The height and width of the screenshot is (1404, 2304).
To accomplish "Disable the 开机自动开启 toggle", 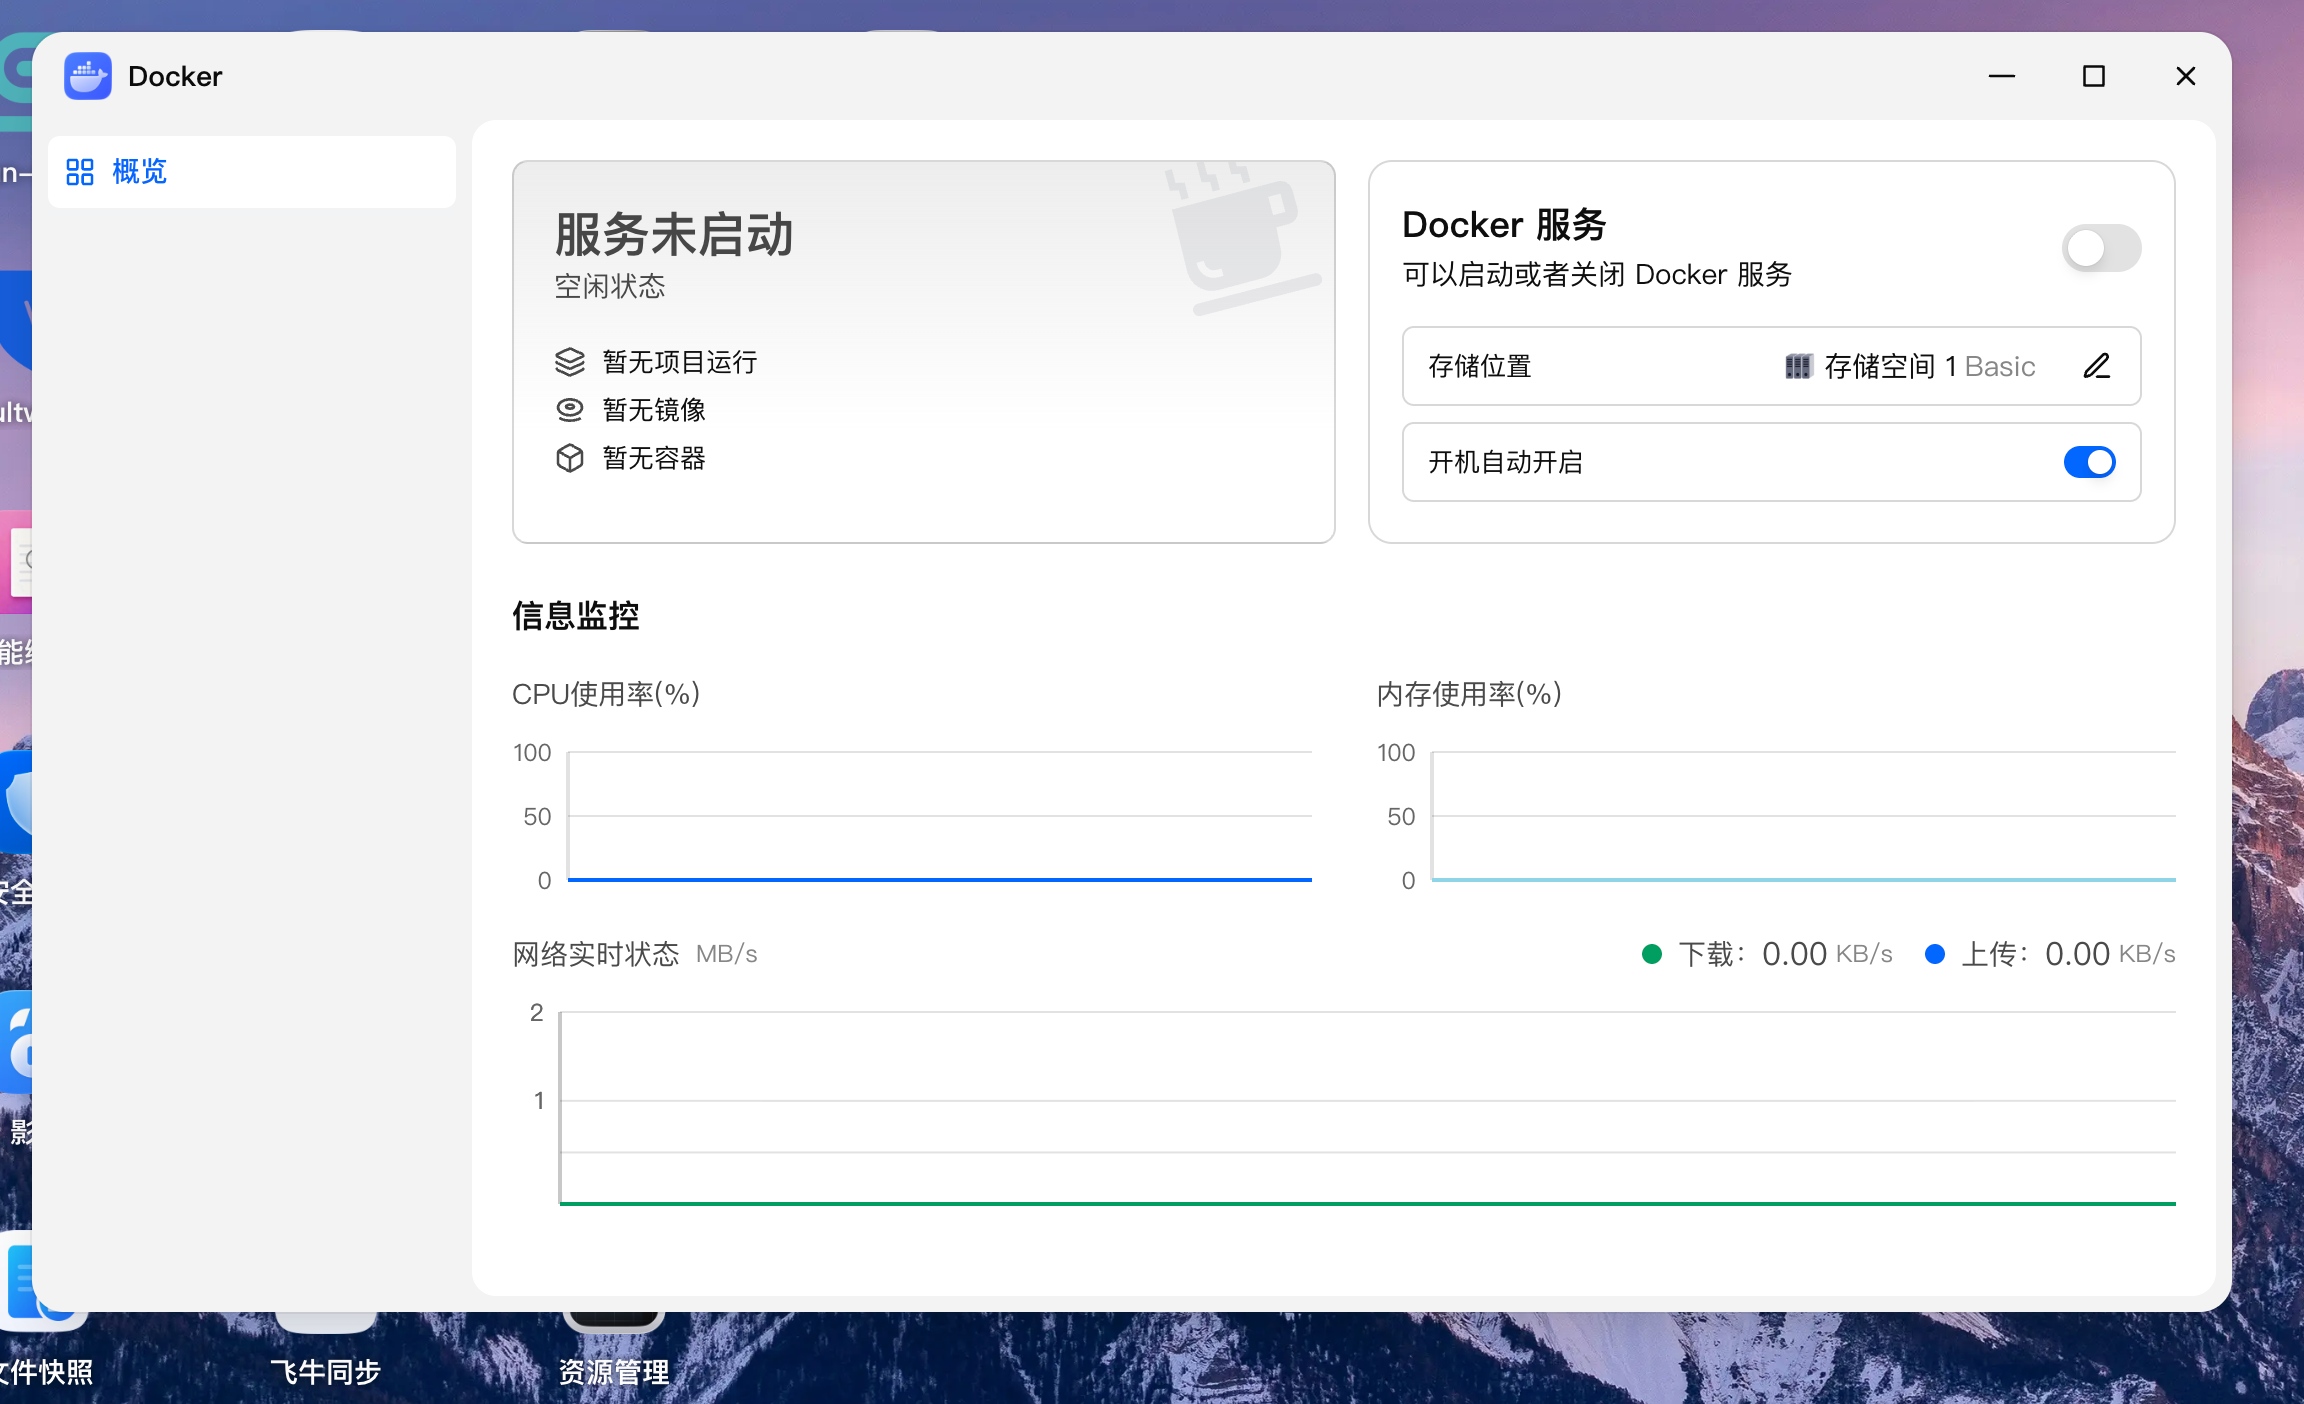I will (x=2090, y=462).
